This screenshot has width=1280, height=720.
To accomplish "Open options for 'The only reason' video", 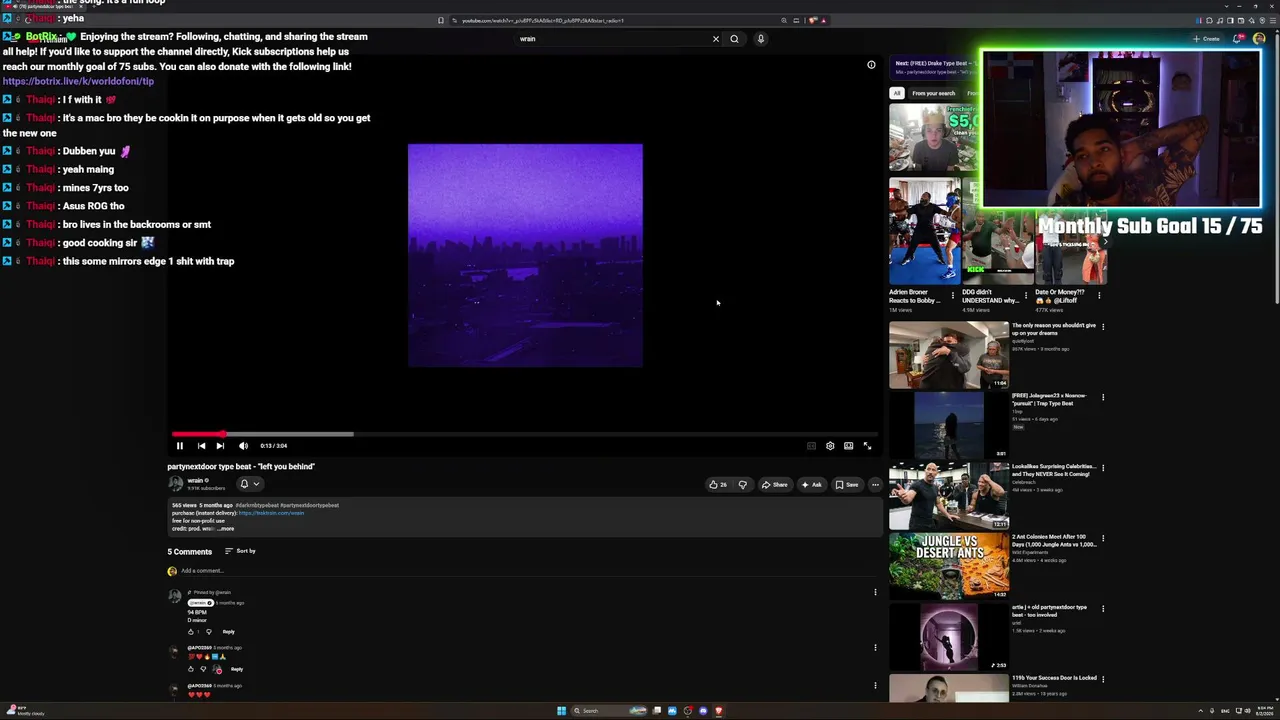I will (x=1103, y=327).
